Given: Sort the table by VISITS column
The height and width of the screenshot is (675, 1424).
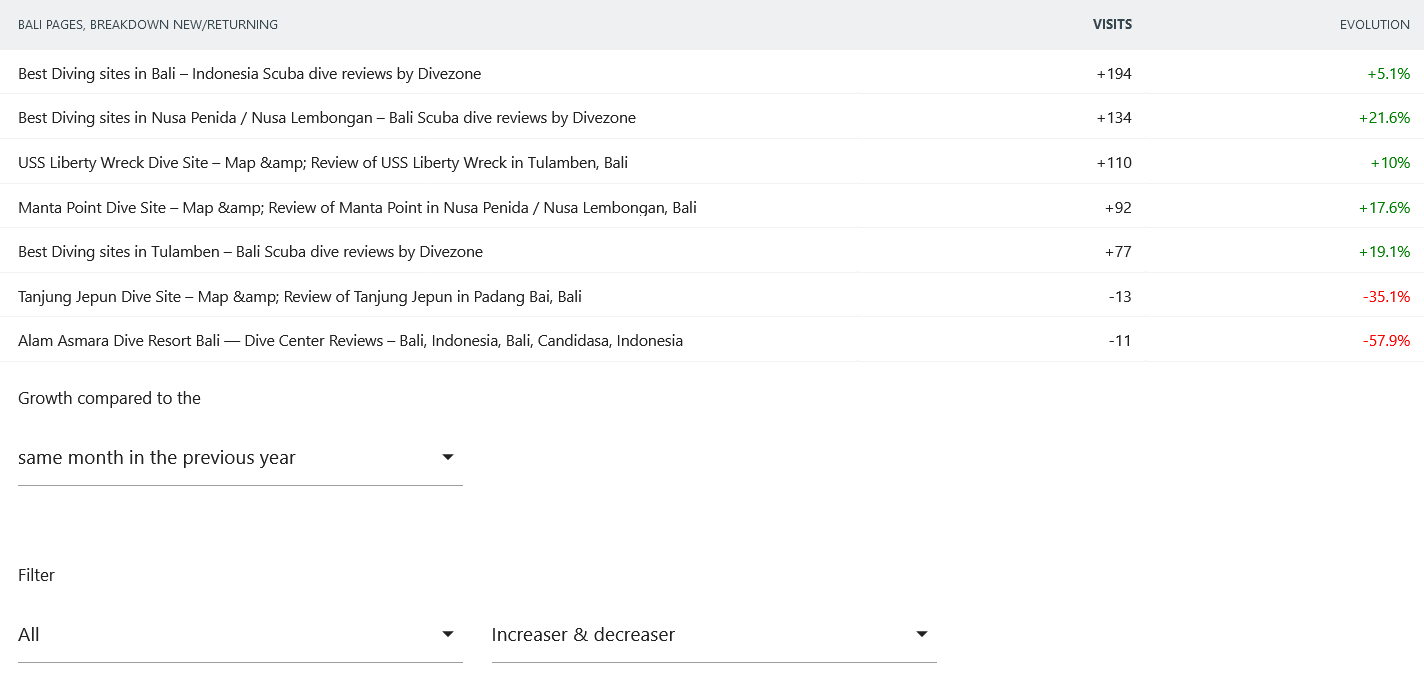Looking at the screenshot, I should tap(1111, 24).
